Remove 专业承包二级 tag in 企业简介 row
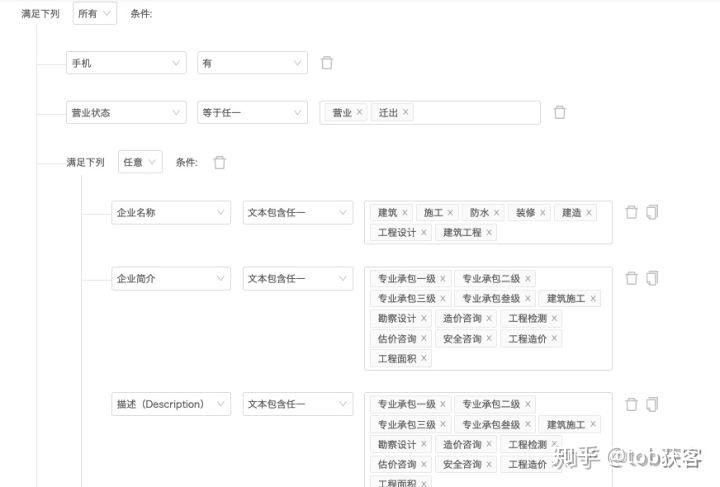 click(x=528, y=279)
